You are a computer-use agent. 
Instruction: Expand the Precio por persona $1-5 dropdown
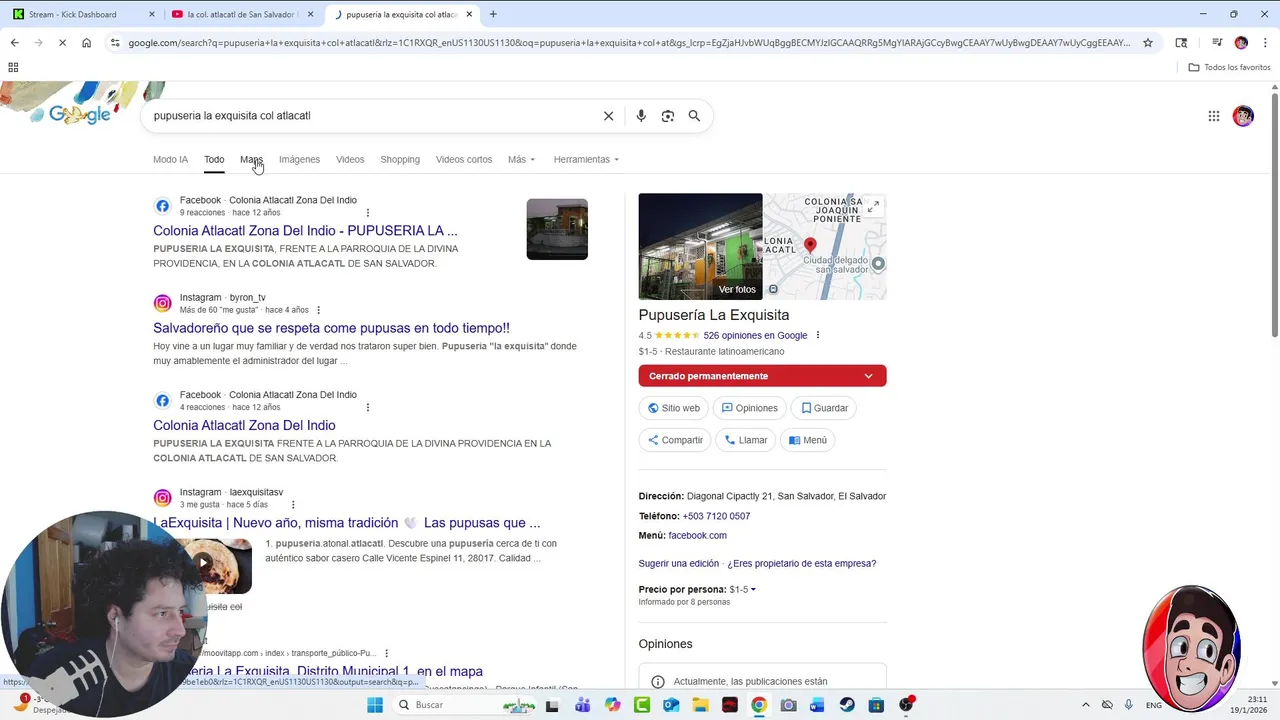(x=742, y=590)
